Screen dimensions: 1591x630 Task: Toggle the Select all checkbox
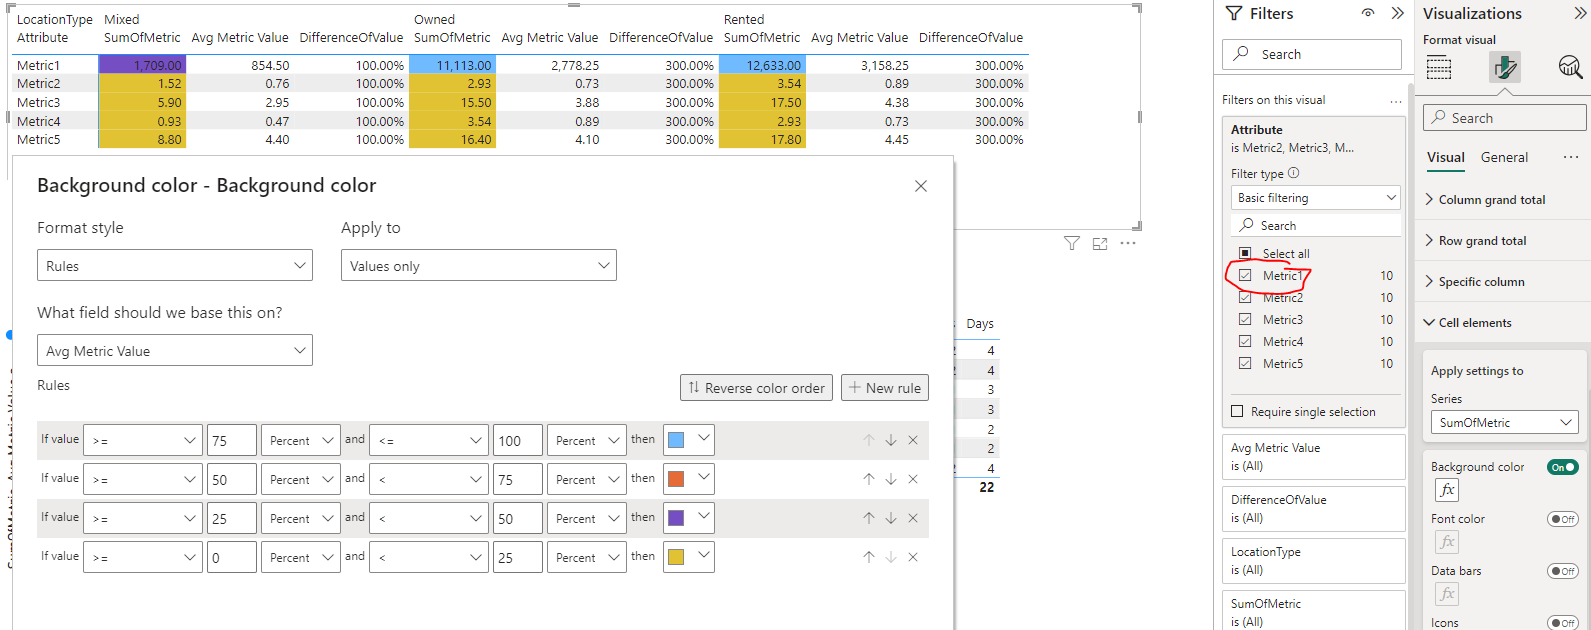(1245, 253)
